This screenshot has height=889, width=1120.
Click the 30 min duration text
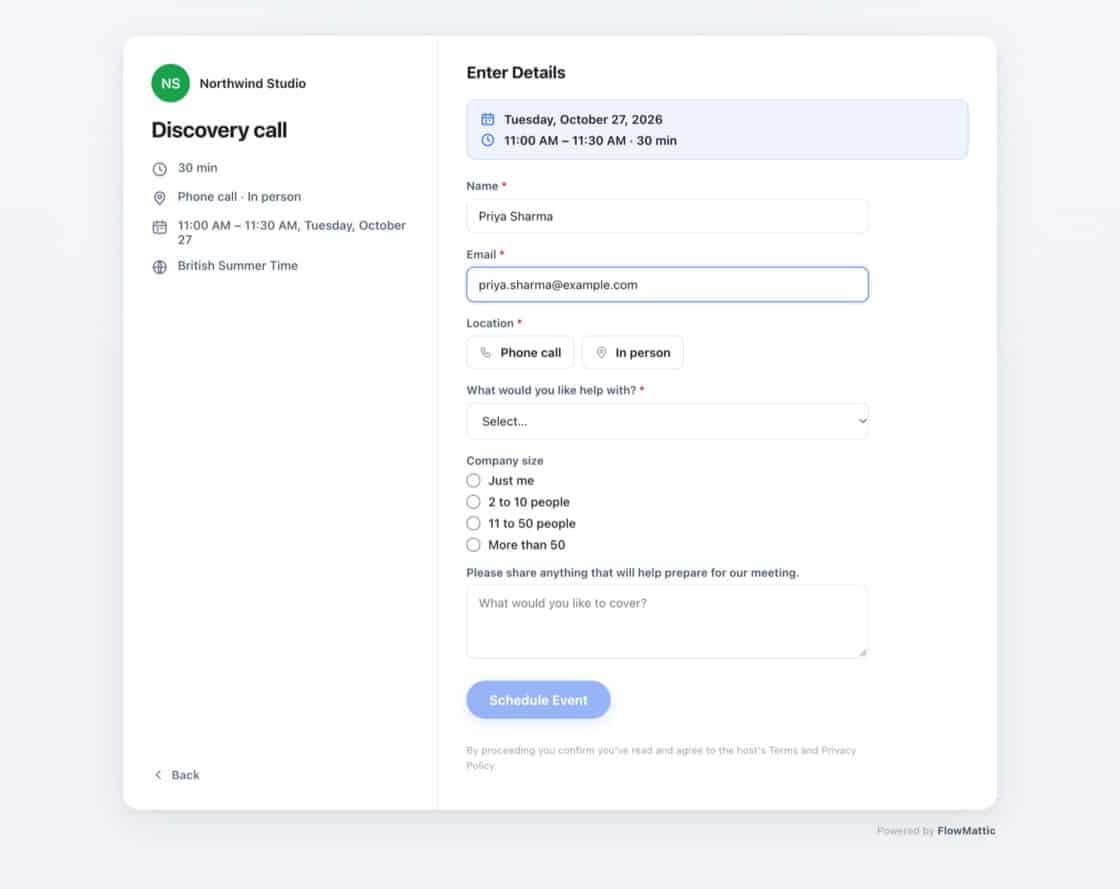tap(197, 168)
